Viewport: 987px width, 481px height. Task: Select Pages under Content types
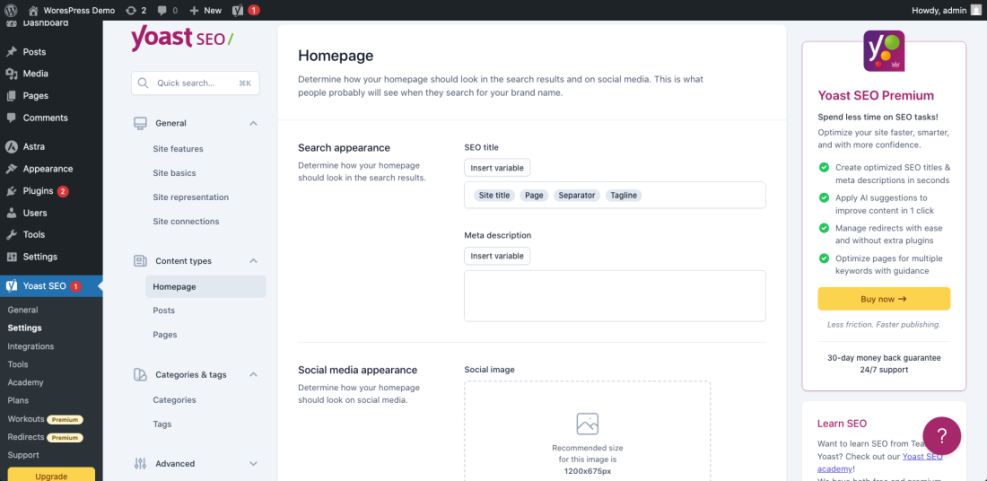tap(165, 335)
